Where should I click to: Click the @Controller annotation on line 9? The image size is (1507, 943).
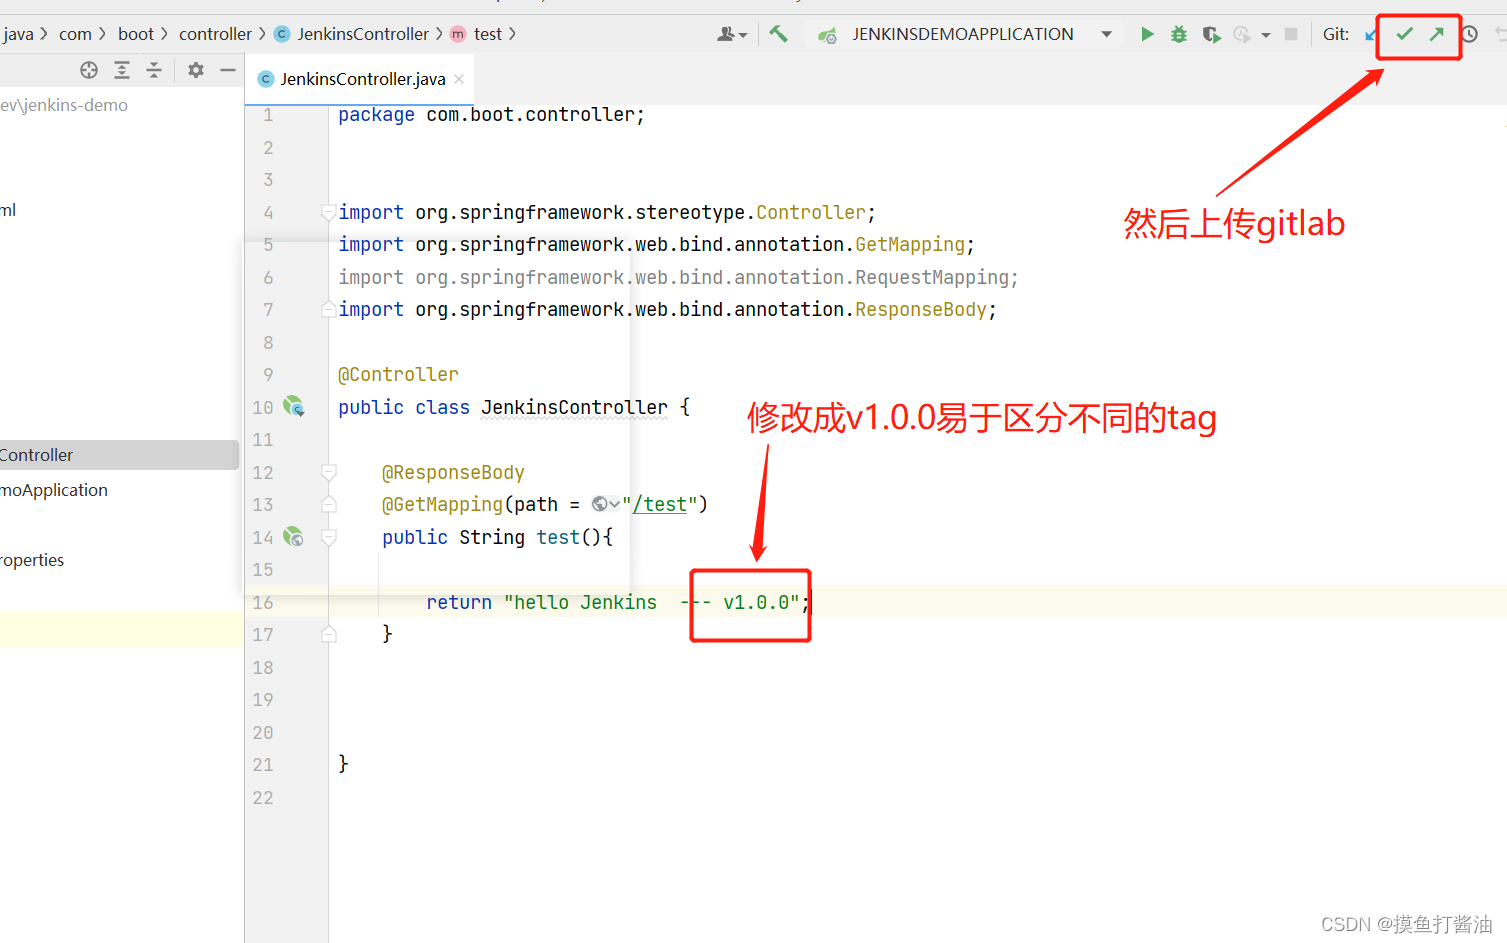click(x=398, y=374)
